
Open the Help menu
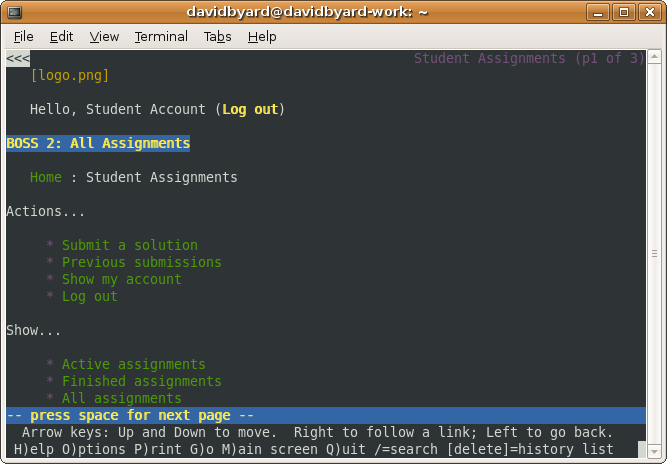(262, 36)
